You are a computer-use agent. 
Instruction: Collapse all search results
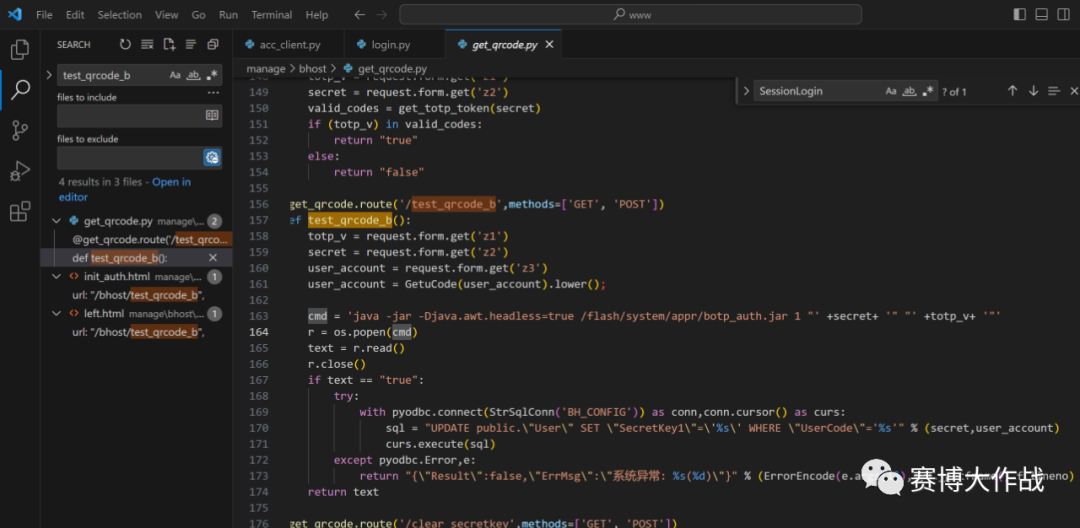213,44
